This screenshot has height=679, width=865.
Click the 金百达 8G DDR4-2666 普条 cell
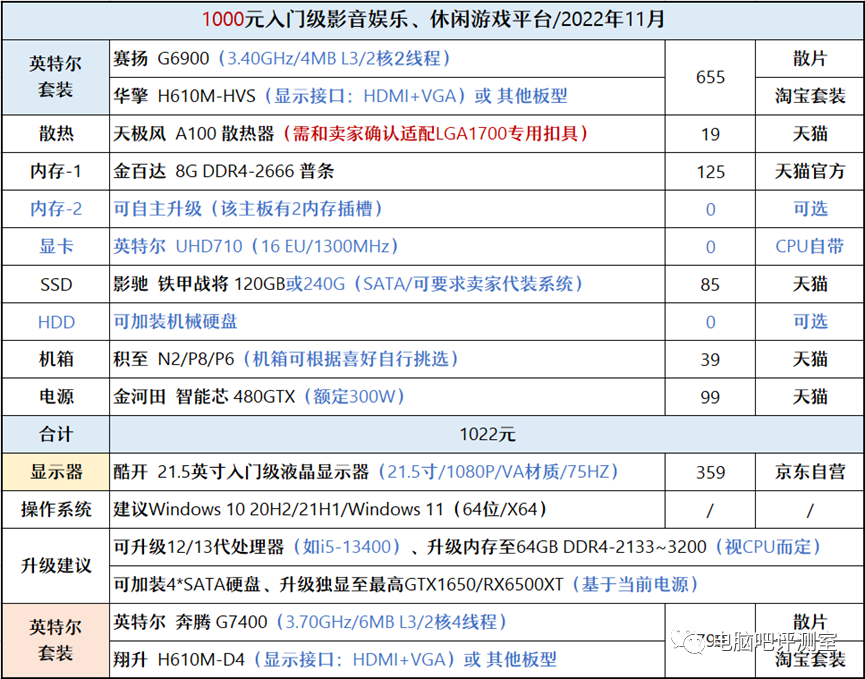387,172
